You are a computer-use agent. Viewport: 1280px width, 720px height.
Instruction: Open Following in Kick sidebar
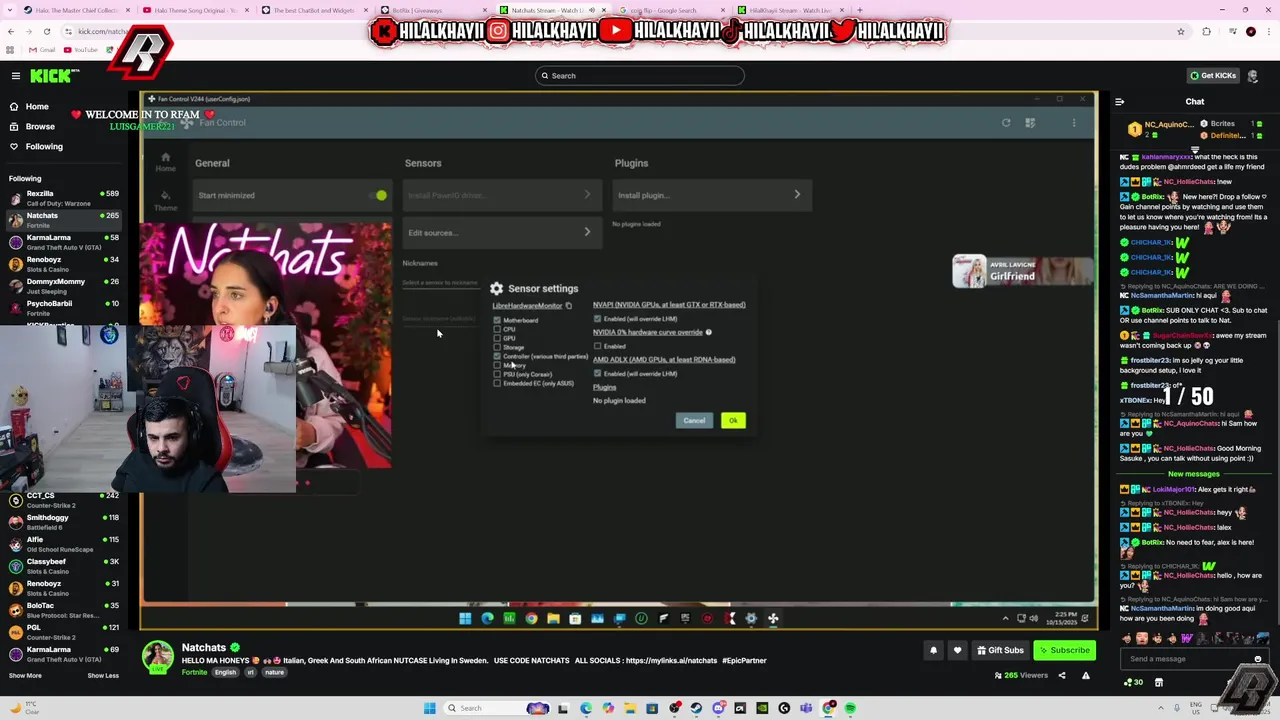[x=44, y=146]
